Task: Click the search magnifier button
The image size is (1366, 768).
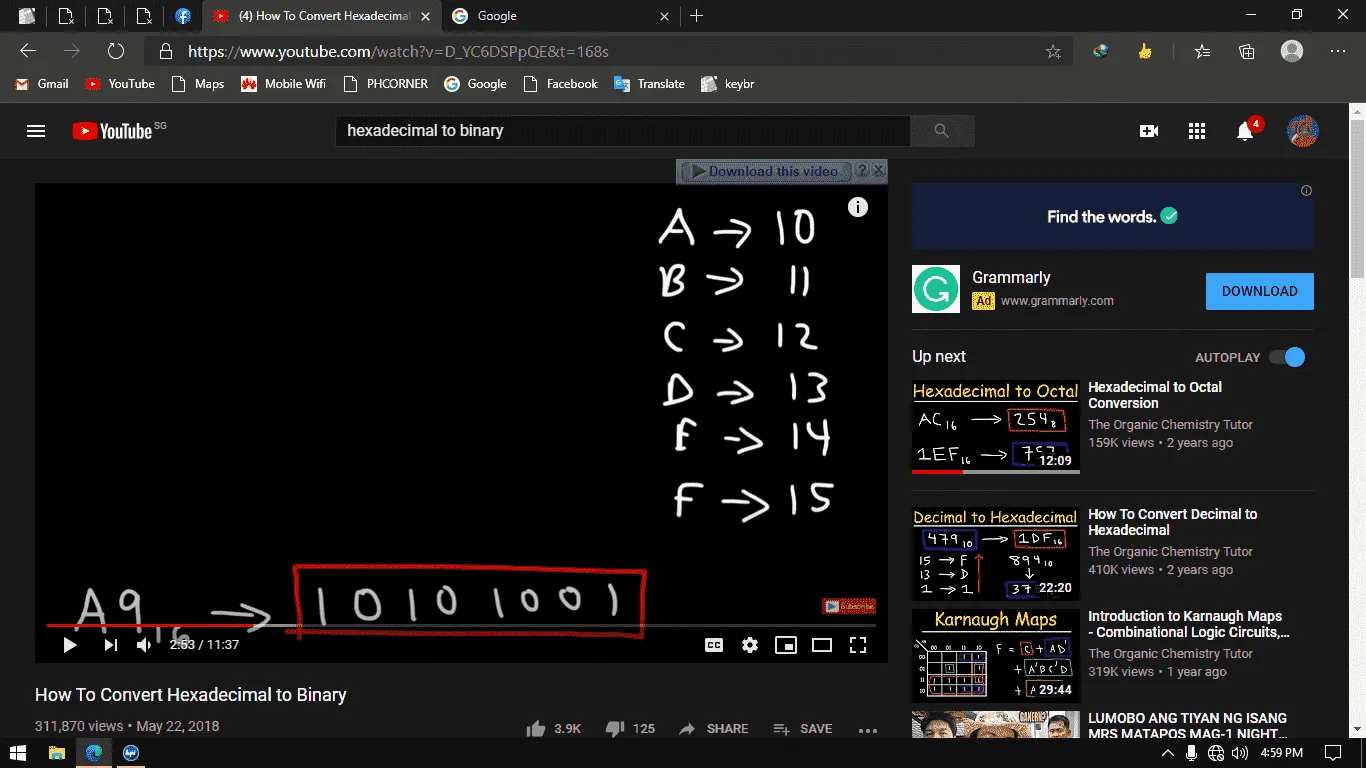Action: pyautogui.click(x=942, y=131)
